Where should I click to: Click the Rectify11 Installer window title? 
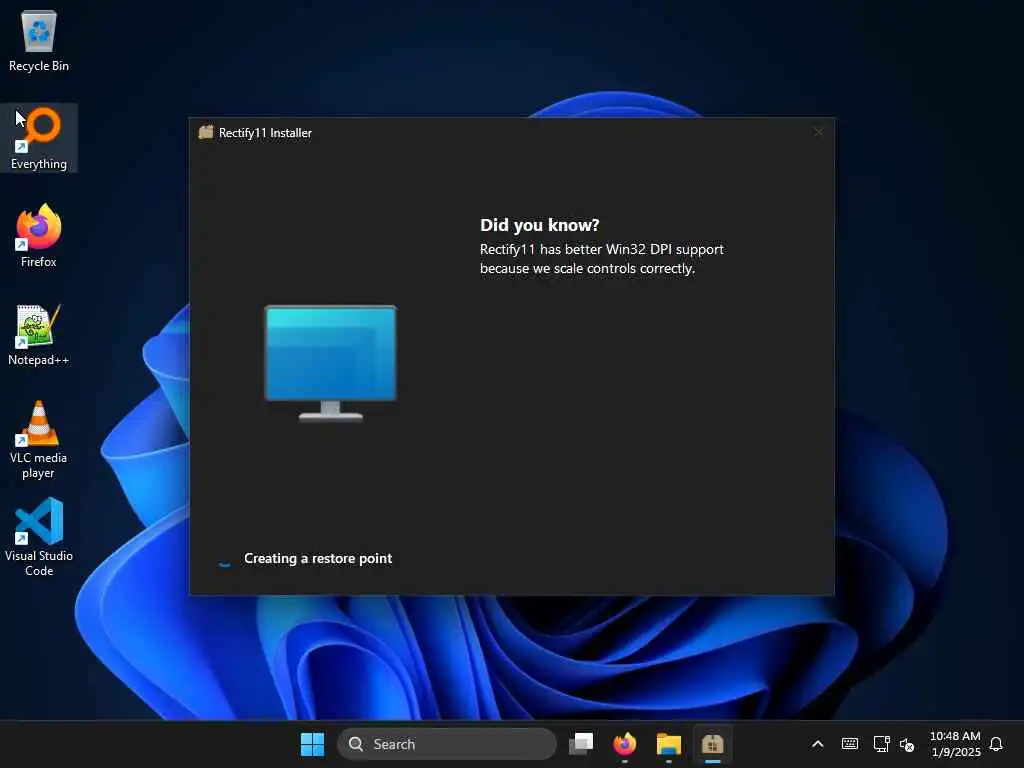click(x=265, y=133)
